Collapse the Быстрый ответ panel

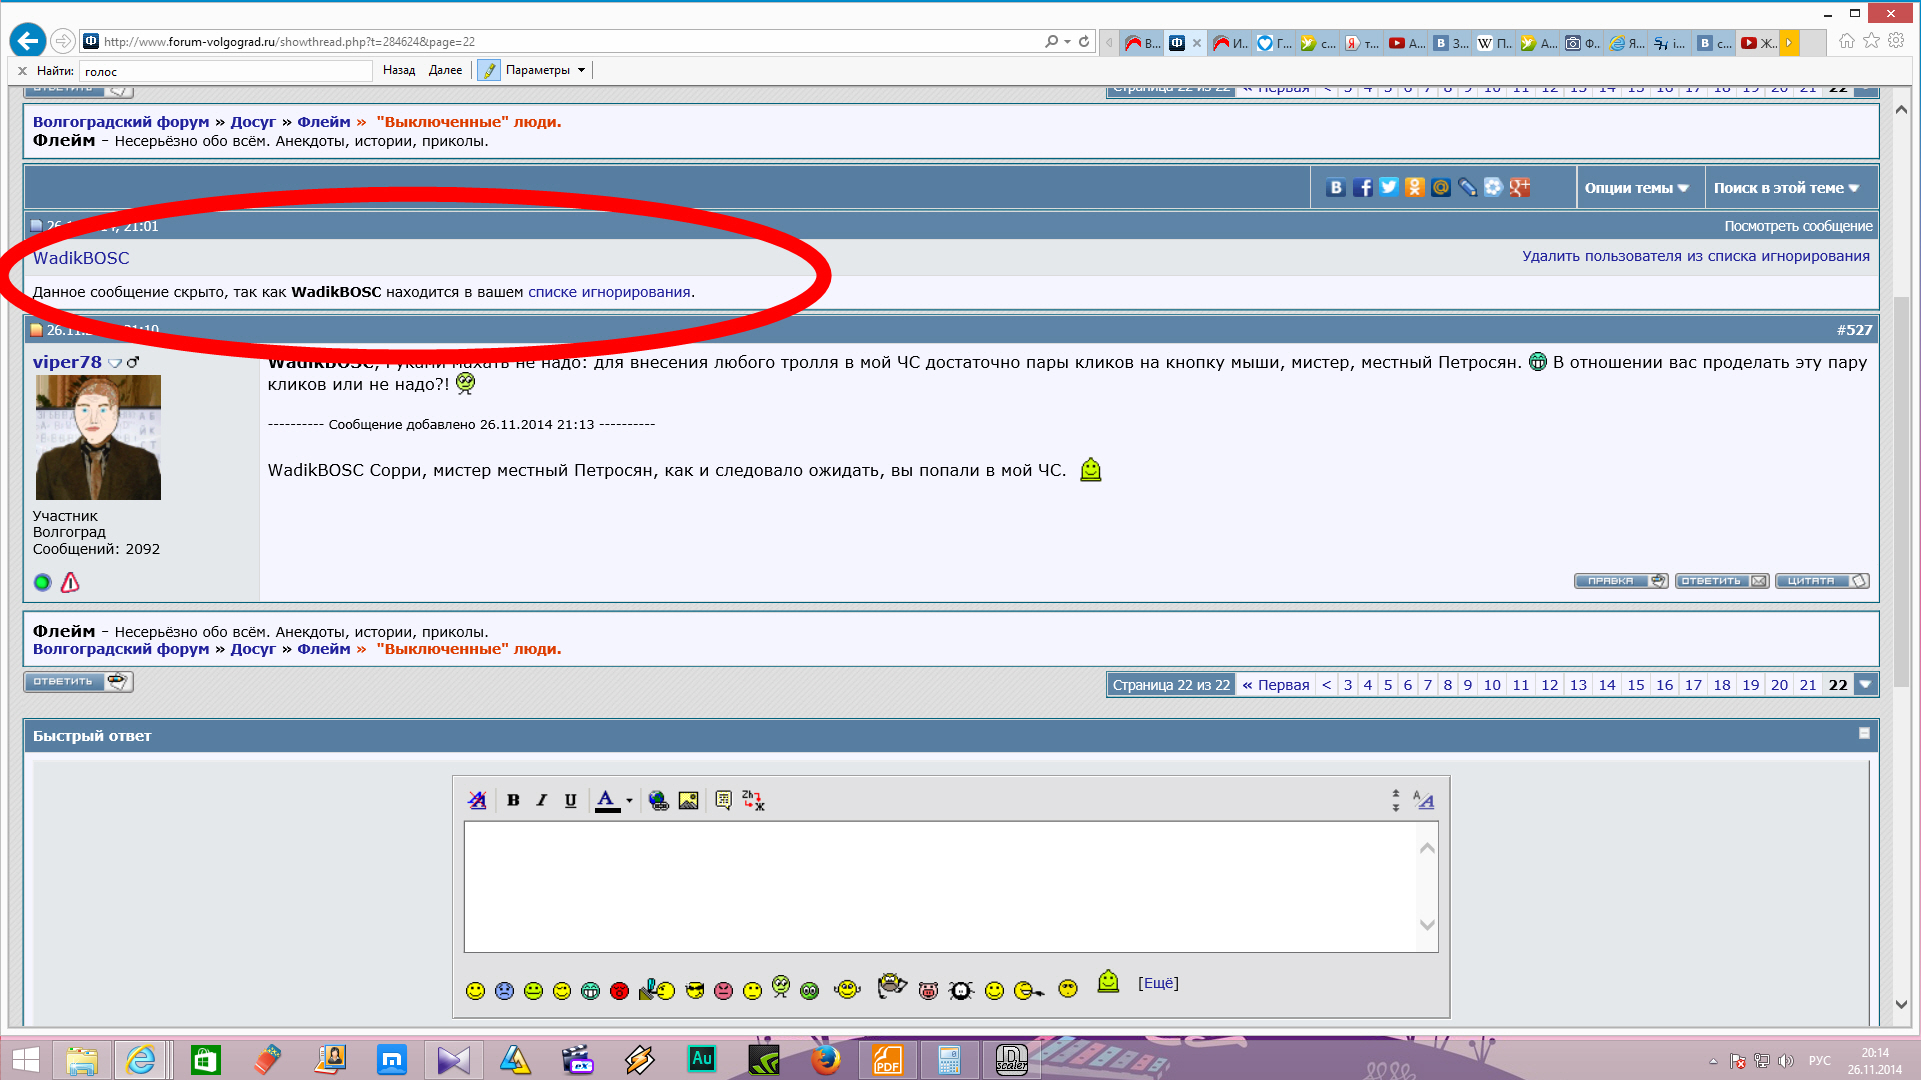click(x=1864, y=733)
